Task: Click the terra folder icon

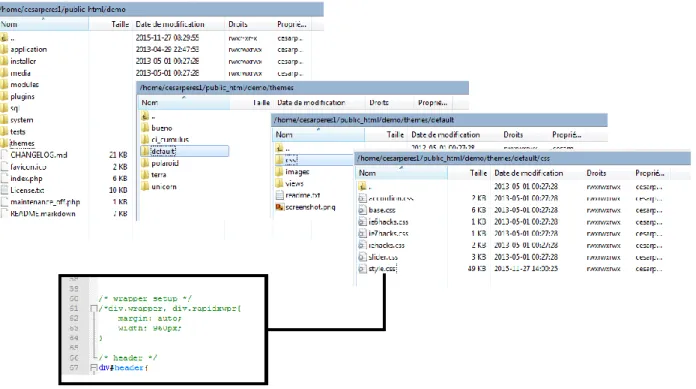Action: click(x=145, y=175)
